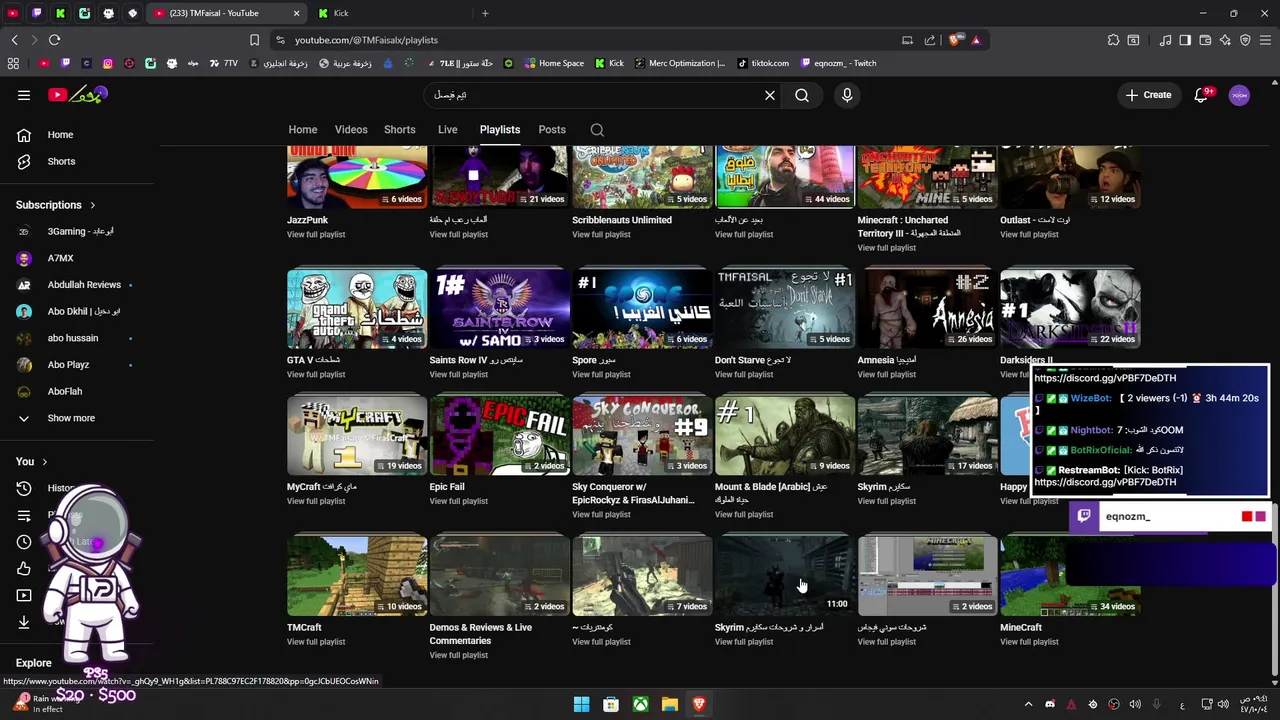This screenshot has height=720, width=1280.
Task: Go back with the browser back arrow
Action: 14,40
